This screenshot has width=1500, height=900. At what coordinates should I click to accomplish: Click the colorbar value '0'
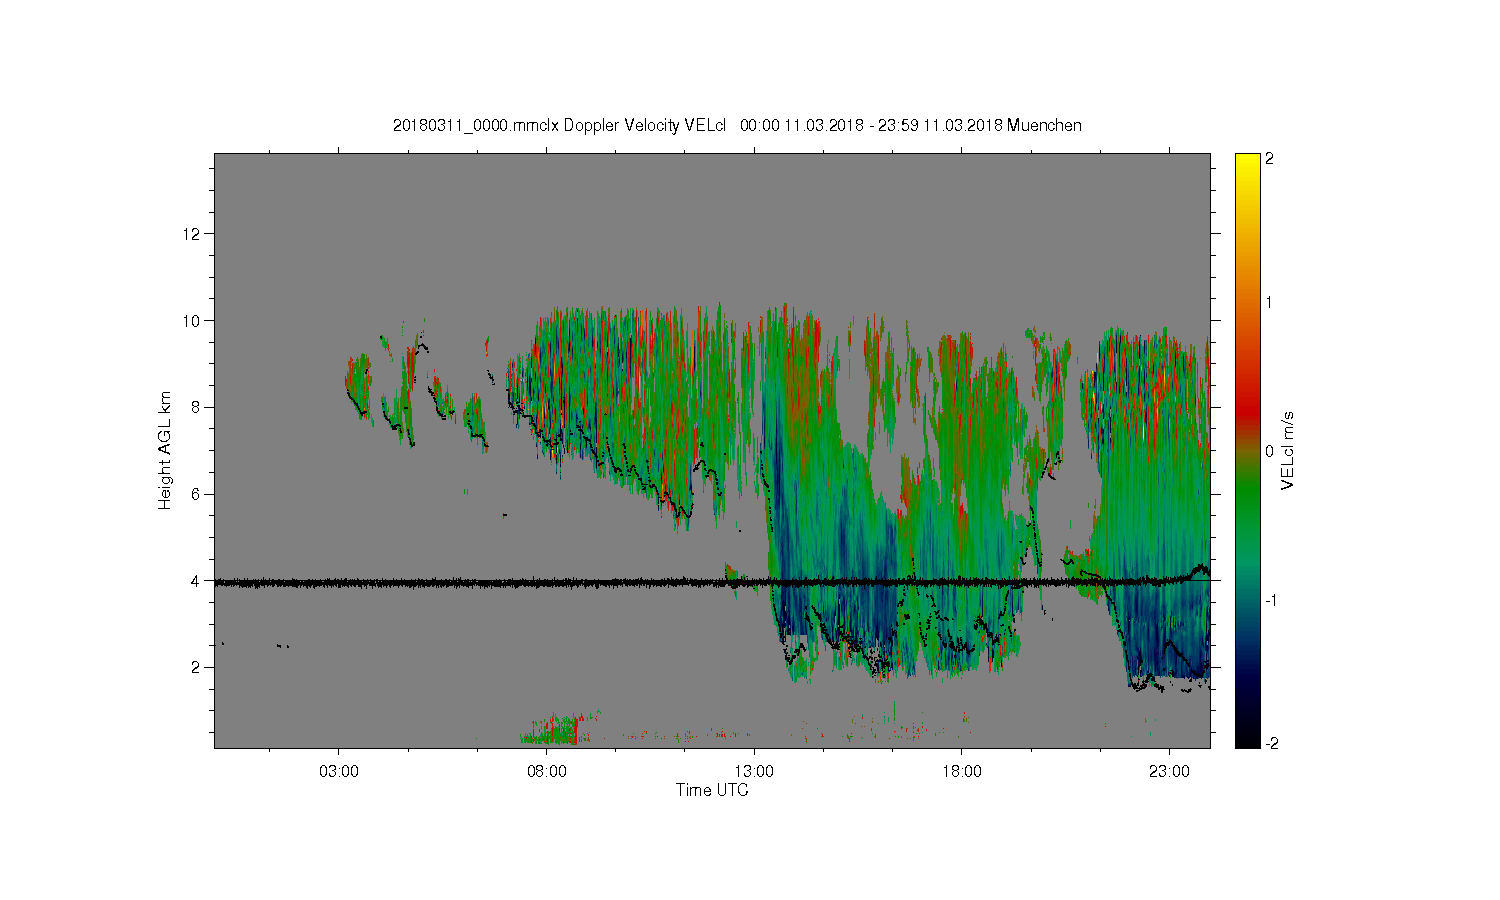(1269, 451)
